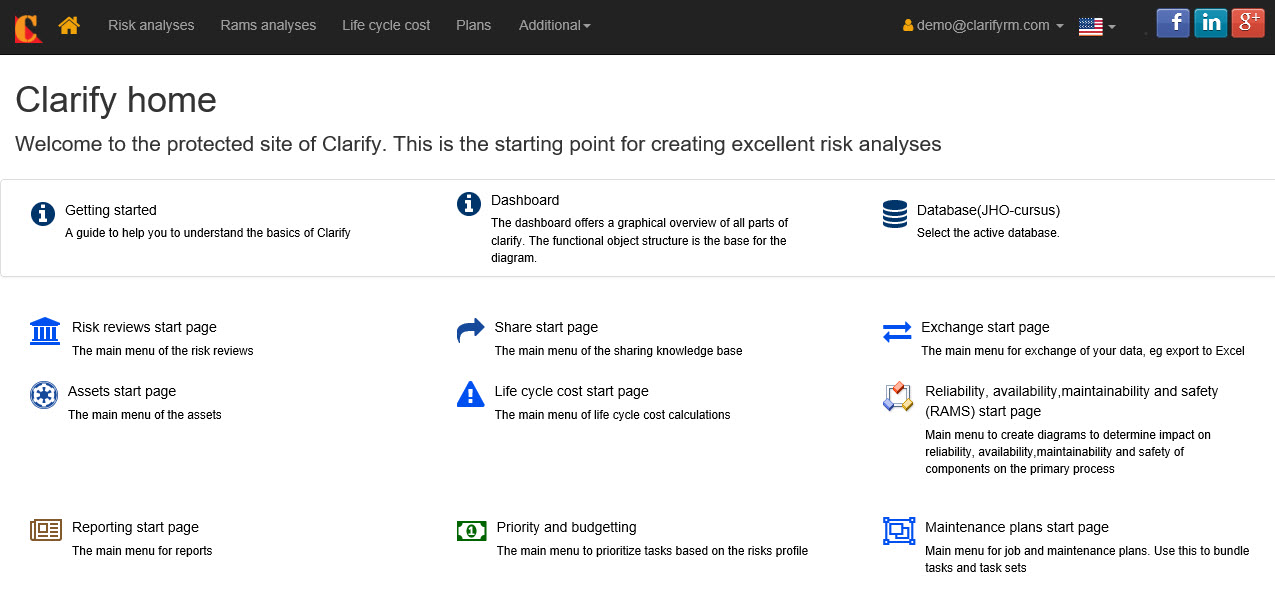This screenshot has height=600, width=1275.
Task: Open the Google Plus icon
Action: pos(1248,23)
